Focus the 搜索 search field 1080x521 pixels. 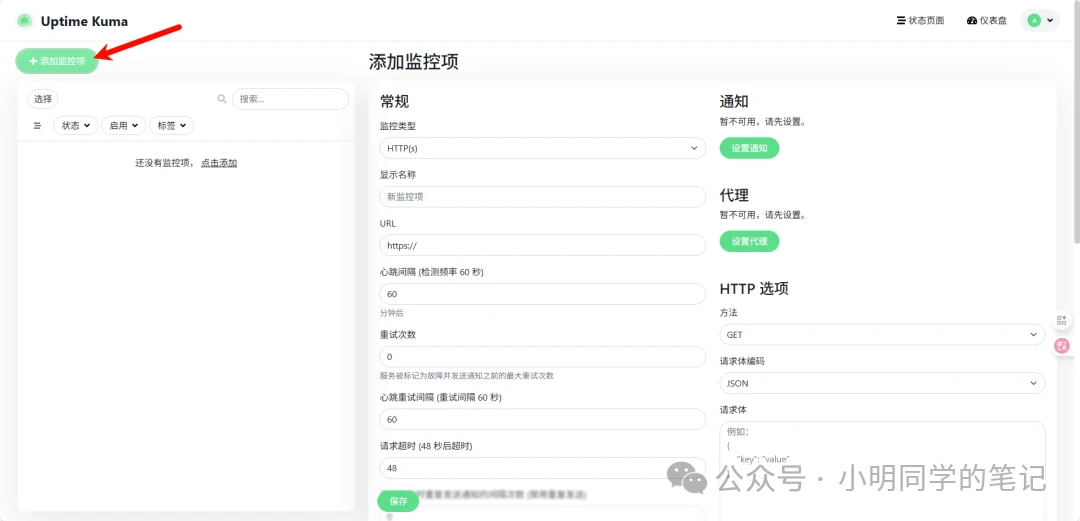coord(290,99)
